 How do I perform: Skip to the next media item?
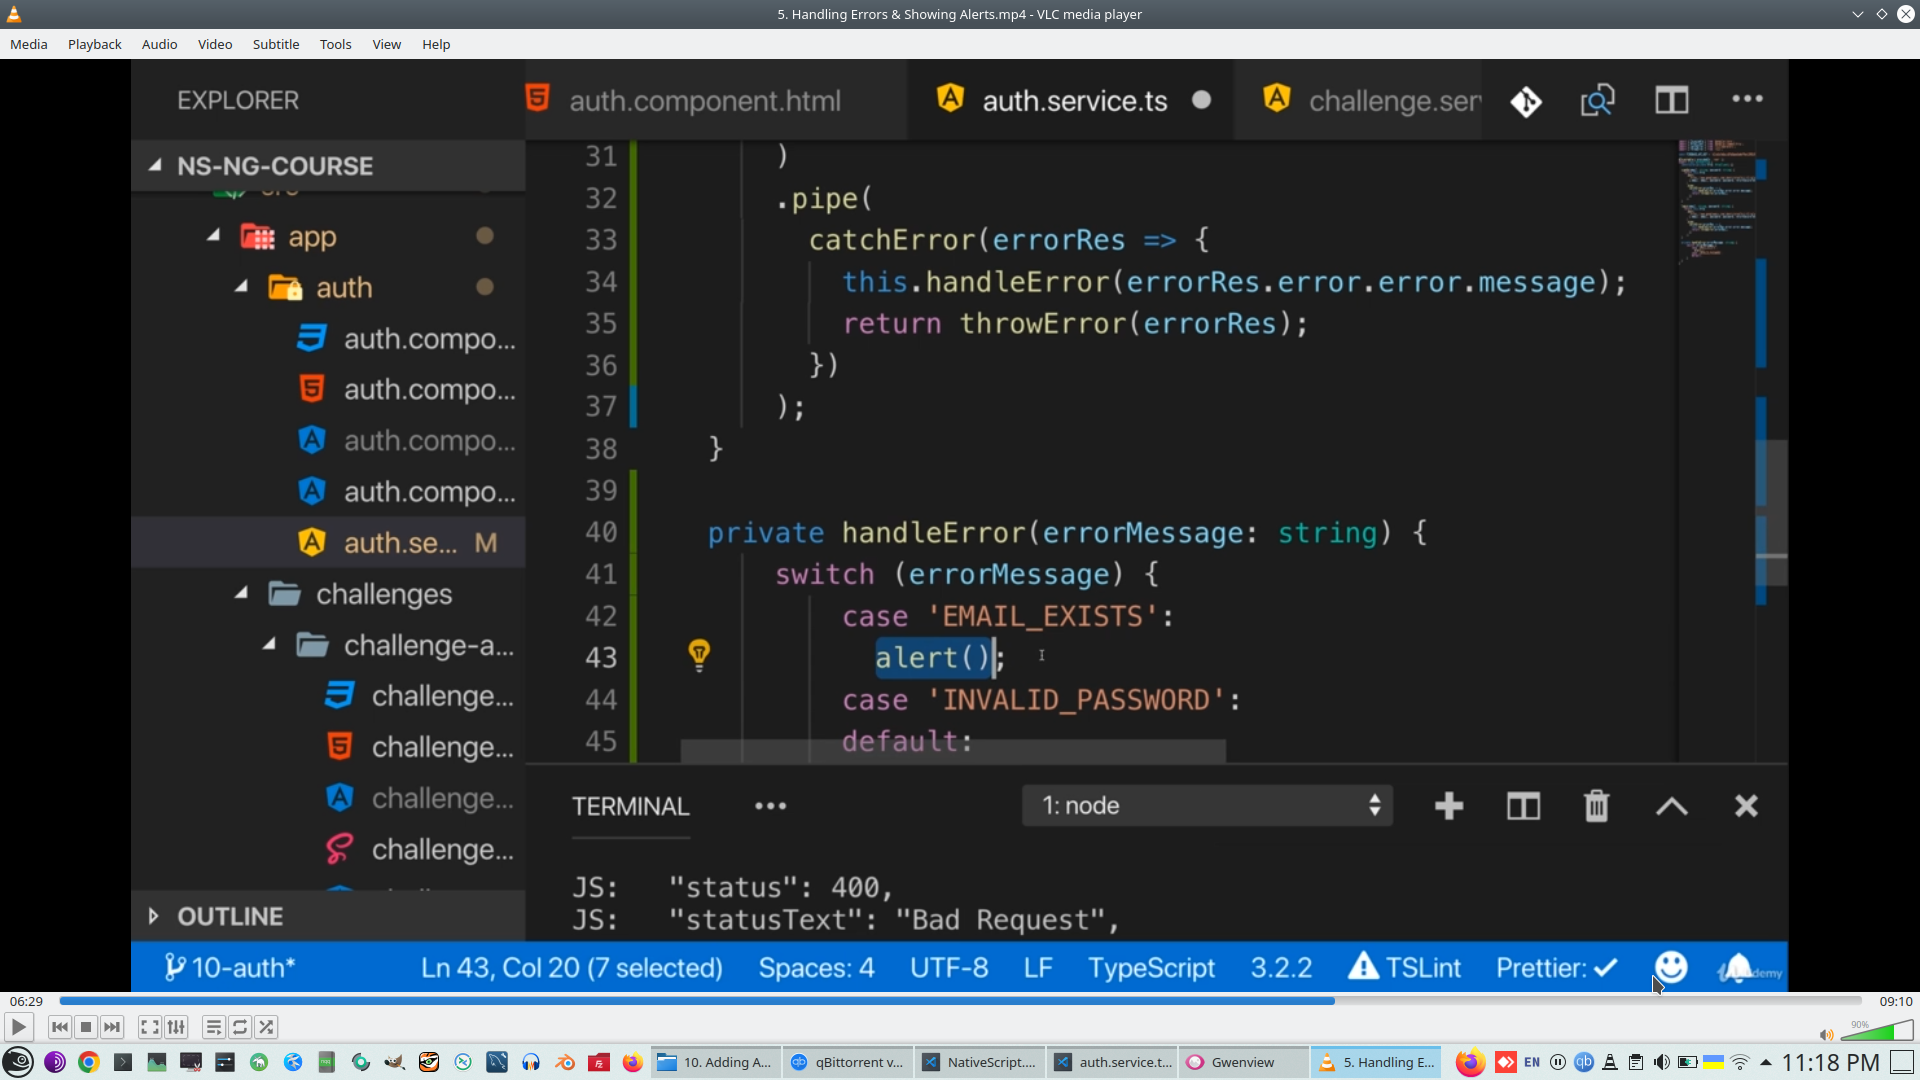tap(112, 1027)
